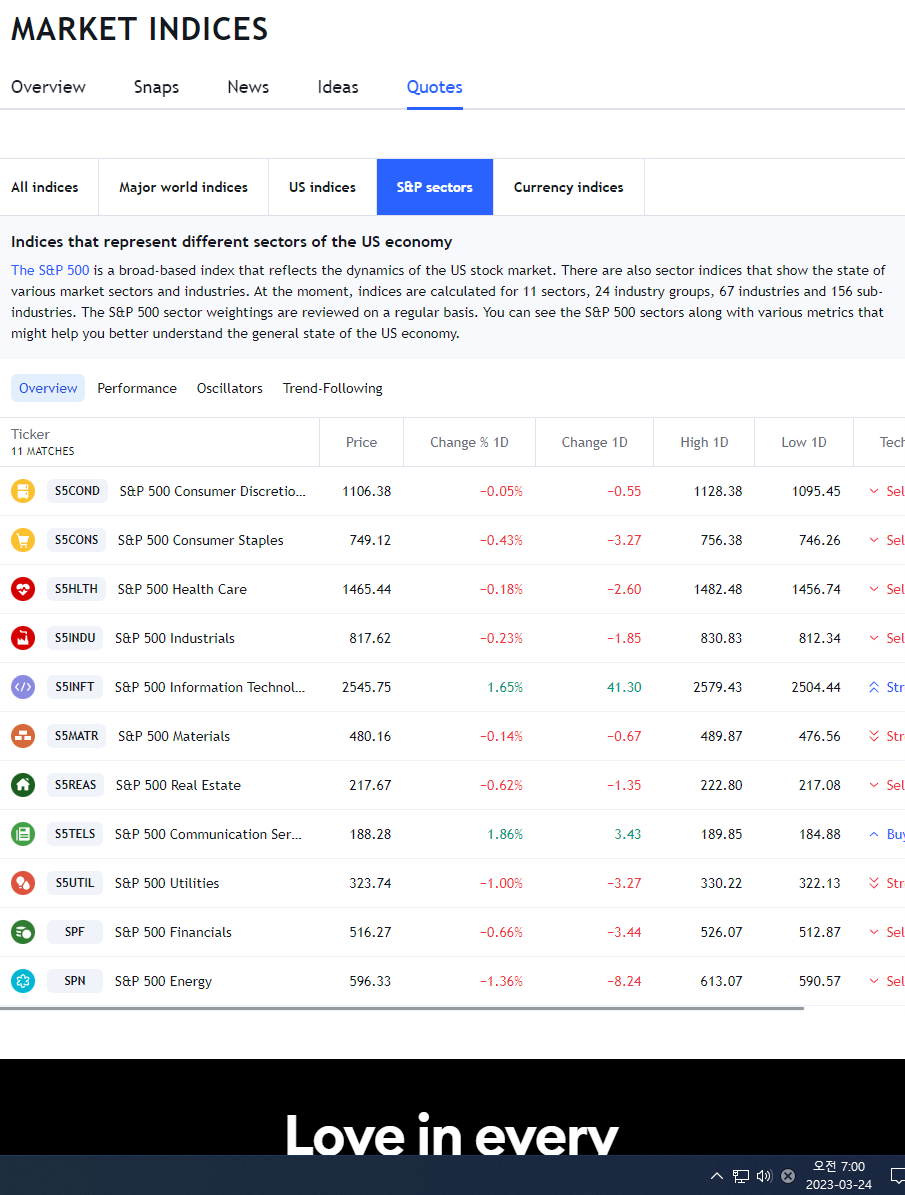The height and width of the screenshot is (1195, 905).
Task: Click the 'Love in every' banner advertisement
Action: pyautogui.click(x=452, y=1107)
